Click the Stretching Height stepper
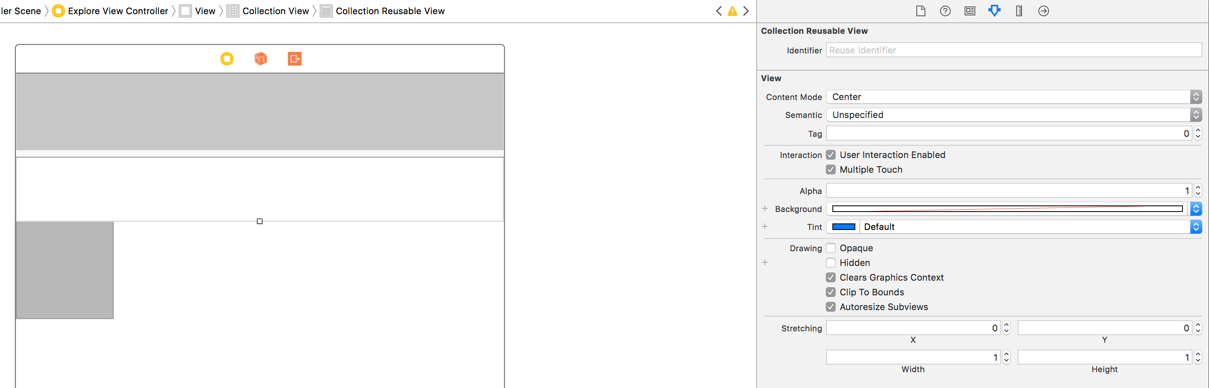Image resolution: width=1209 pixels, height=388 pixels. [x=1198, y=357]
